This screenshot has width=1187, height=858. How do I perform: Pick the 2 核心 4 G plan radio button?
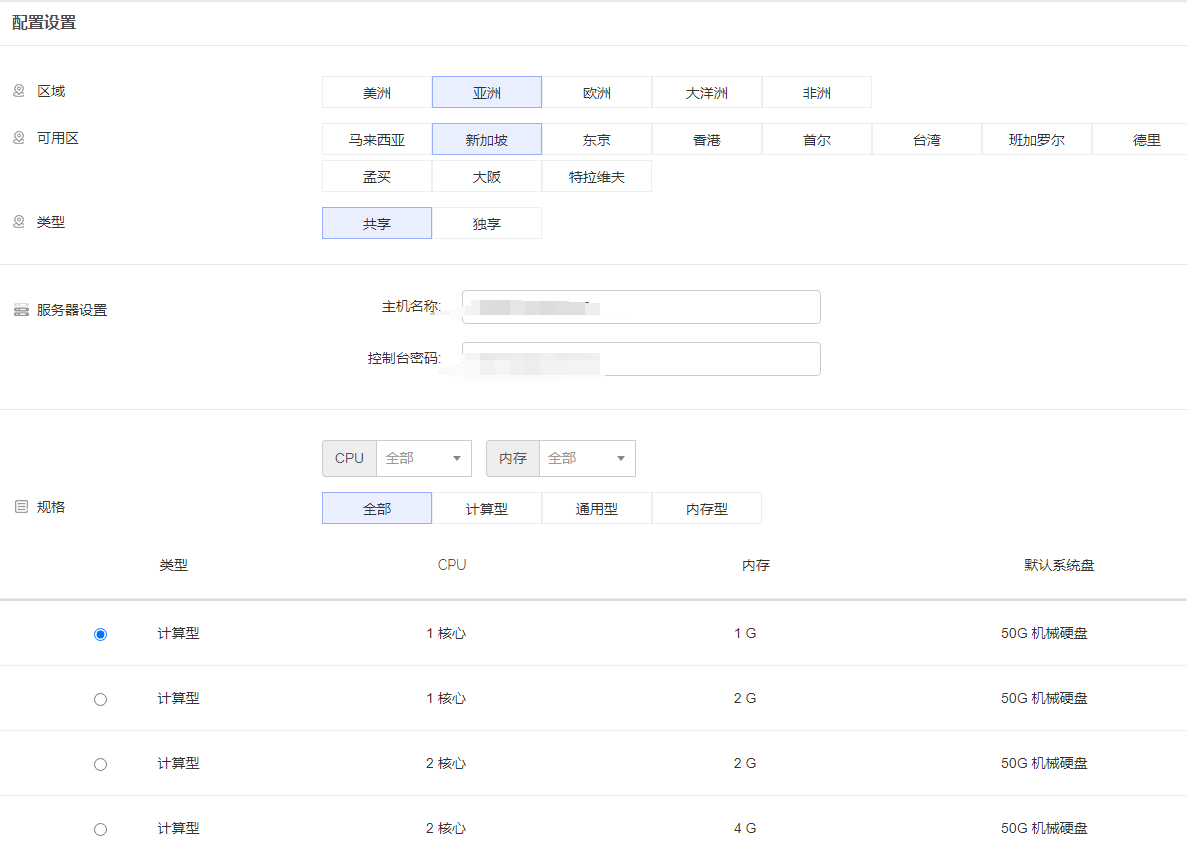pyautogui.click(x=100, y=829)
